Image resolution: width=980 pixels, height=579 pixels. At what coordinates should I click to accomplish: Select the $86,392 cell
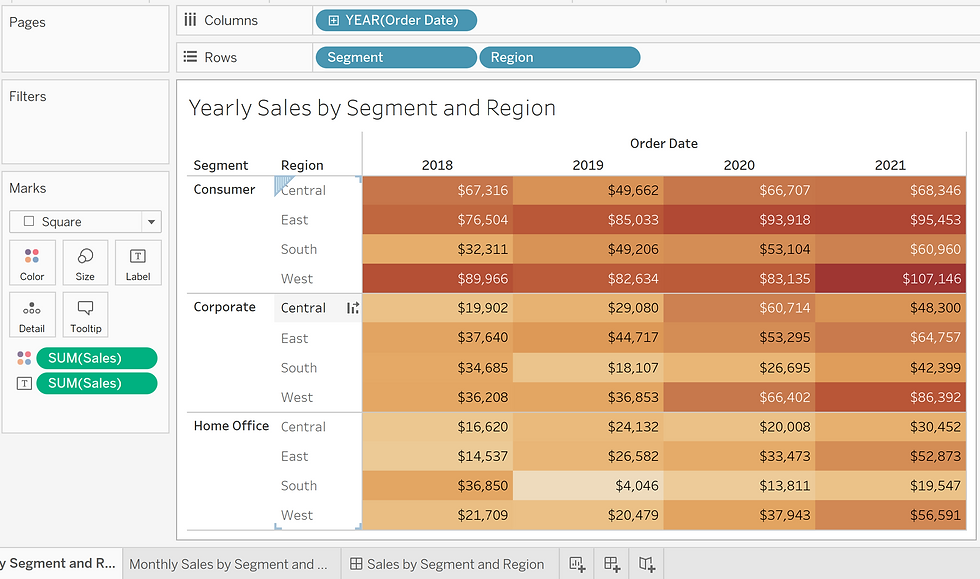pyautogui.click(x=891, y=397)
